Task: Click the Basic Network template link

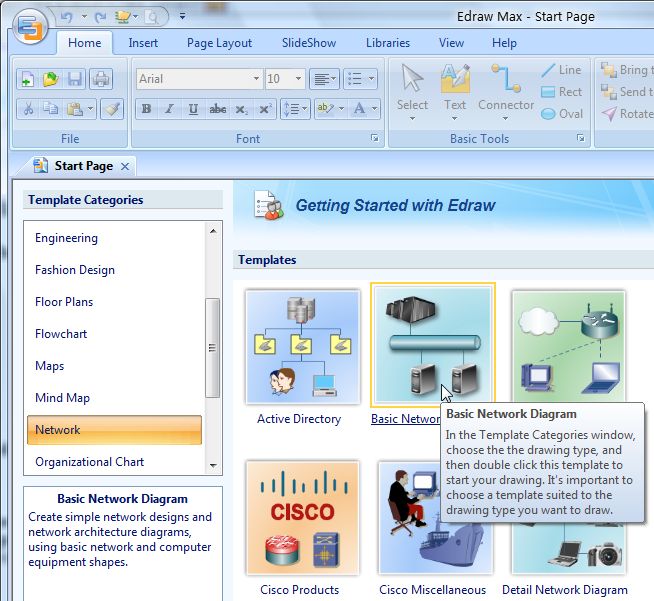Action: click(405, 418)
